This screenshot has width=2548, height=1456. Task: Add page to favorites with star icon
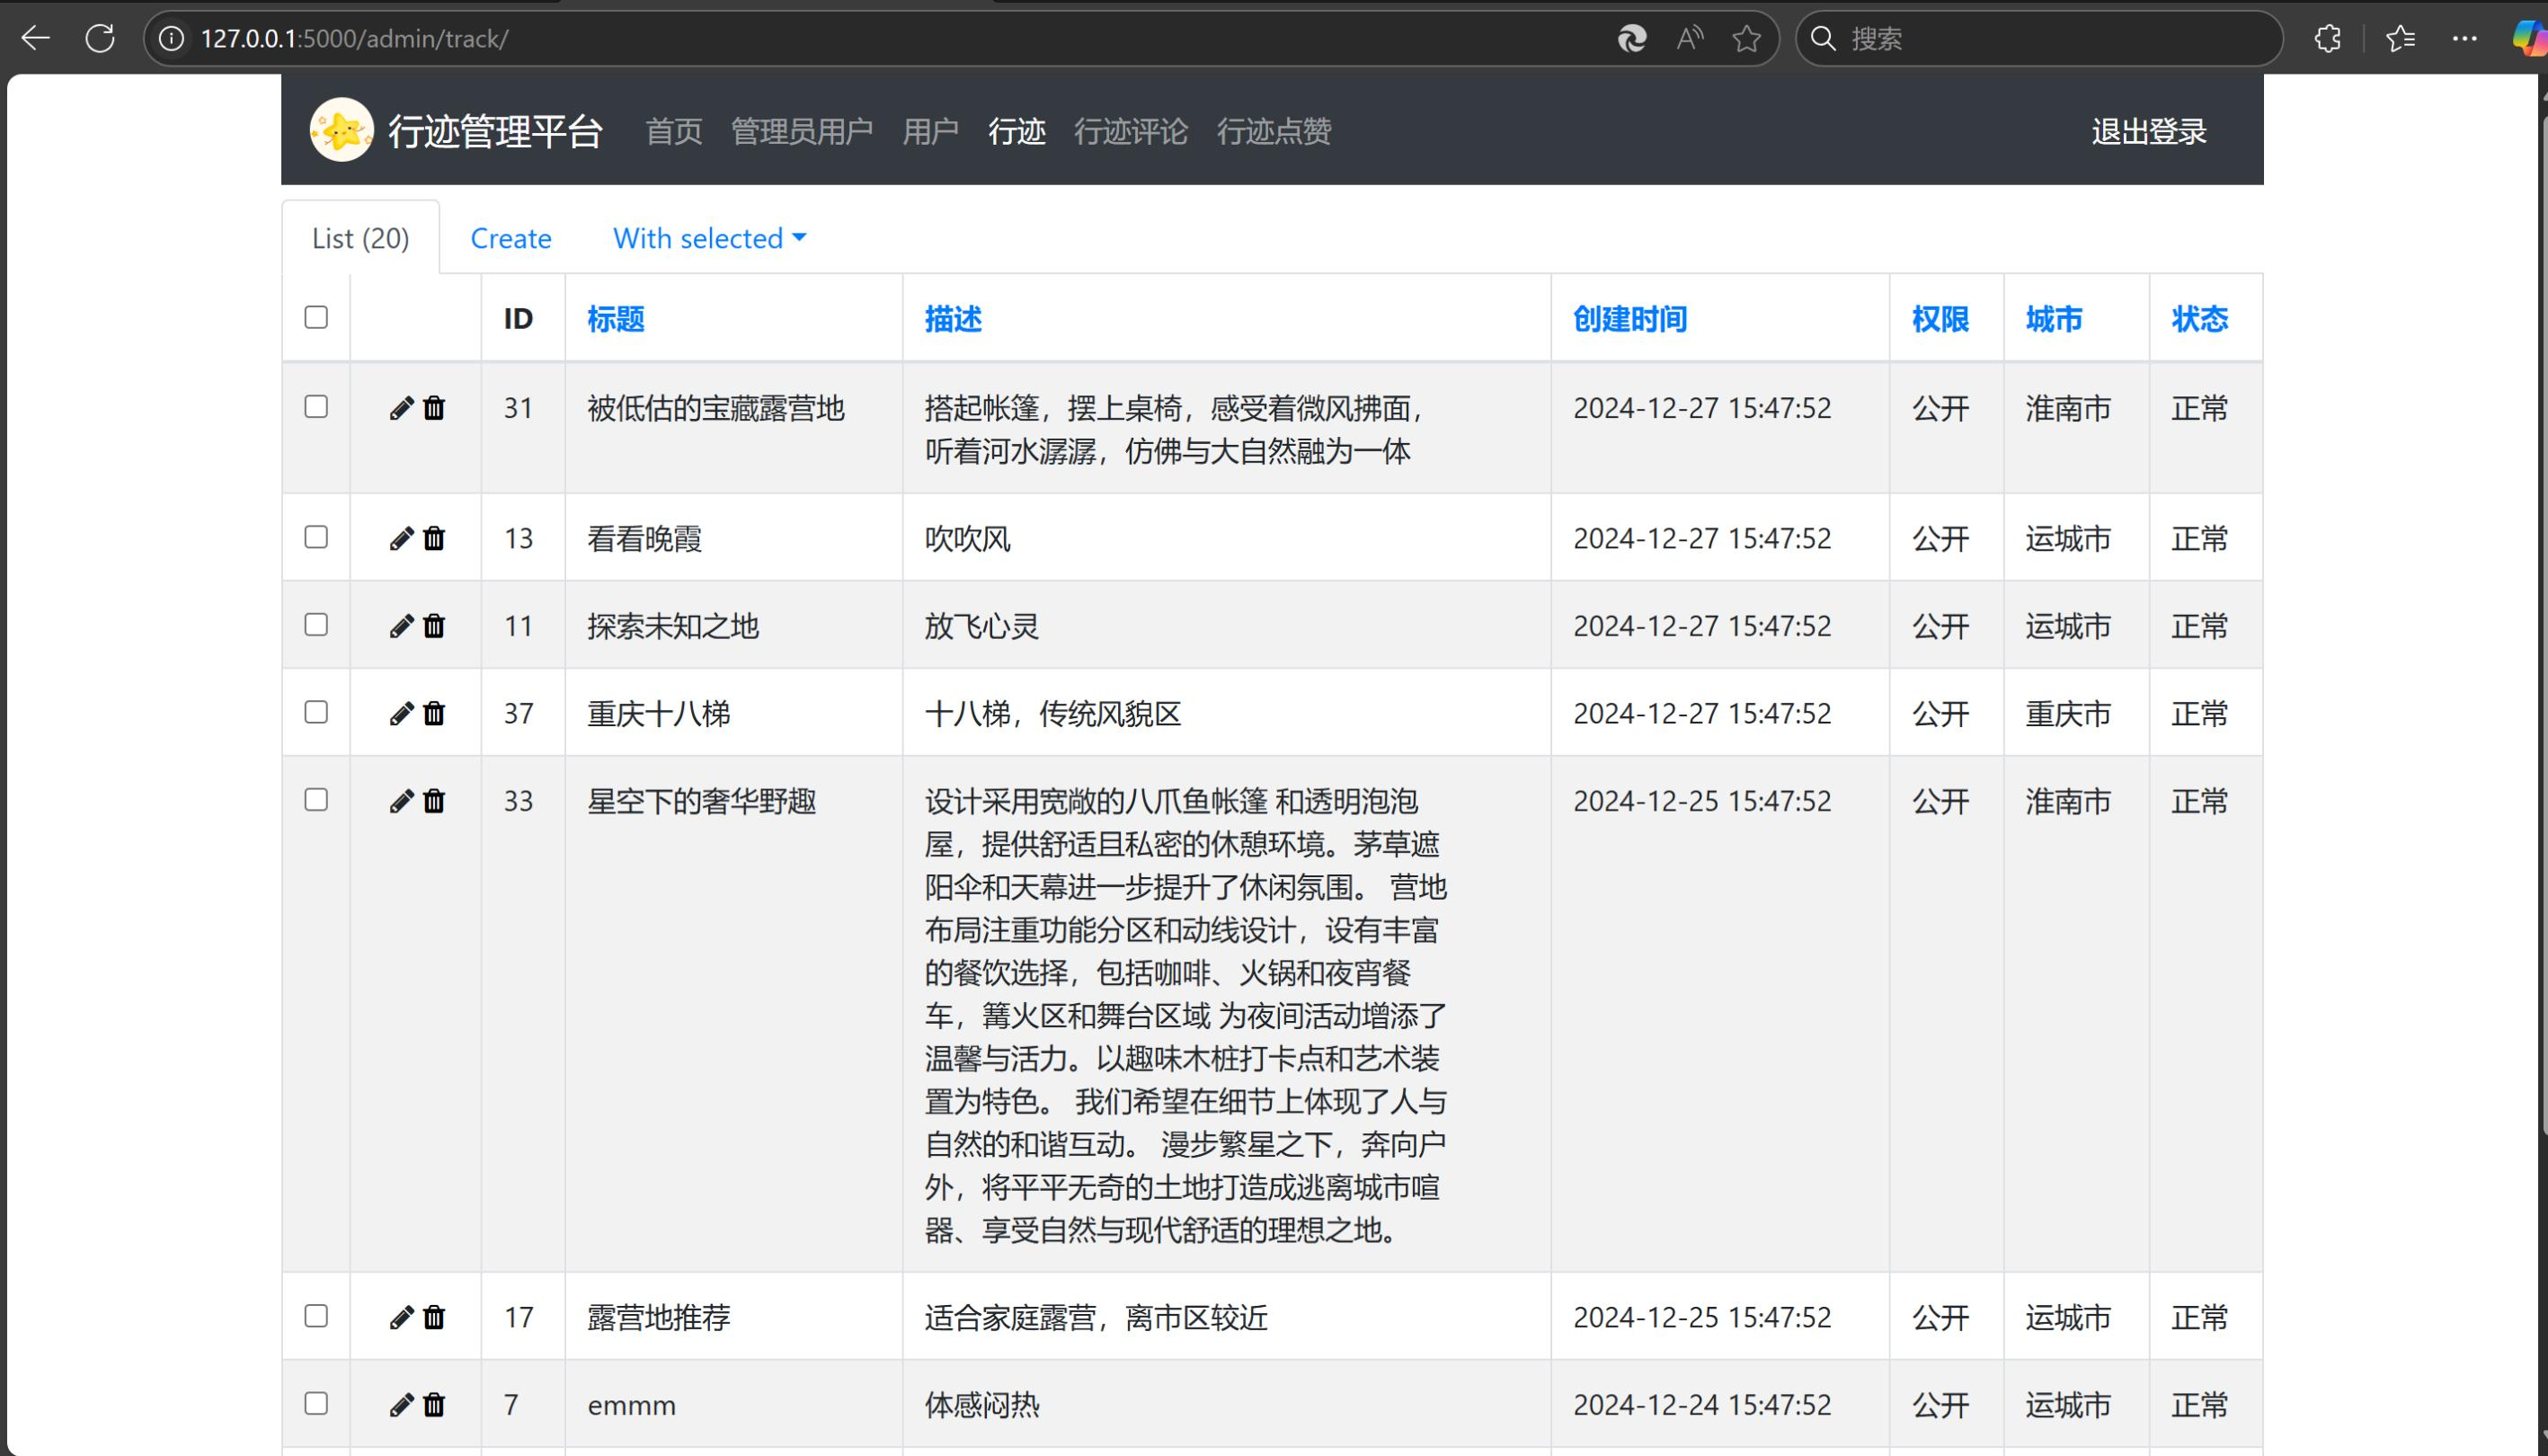pos(1746,38)
